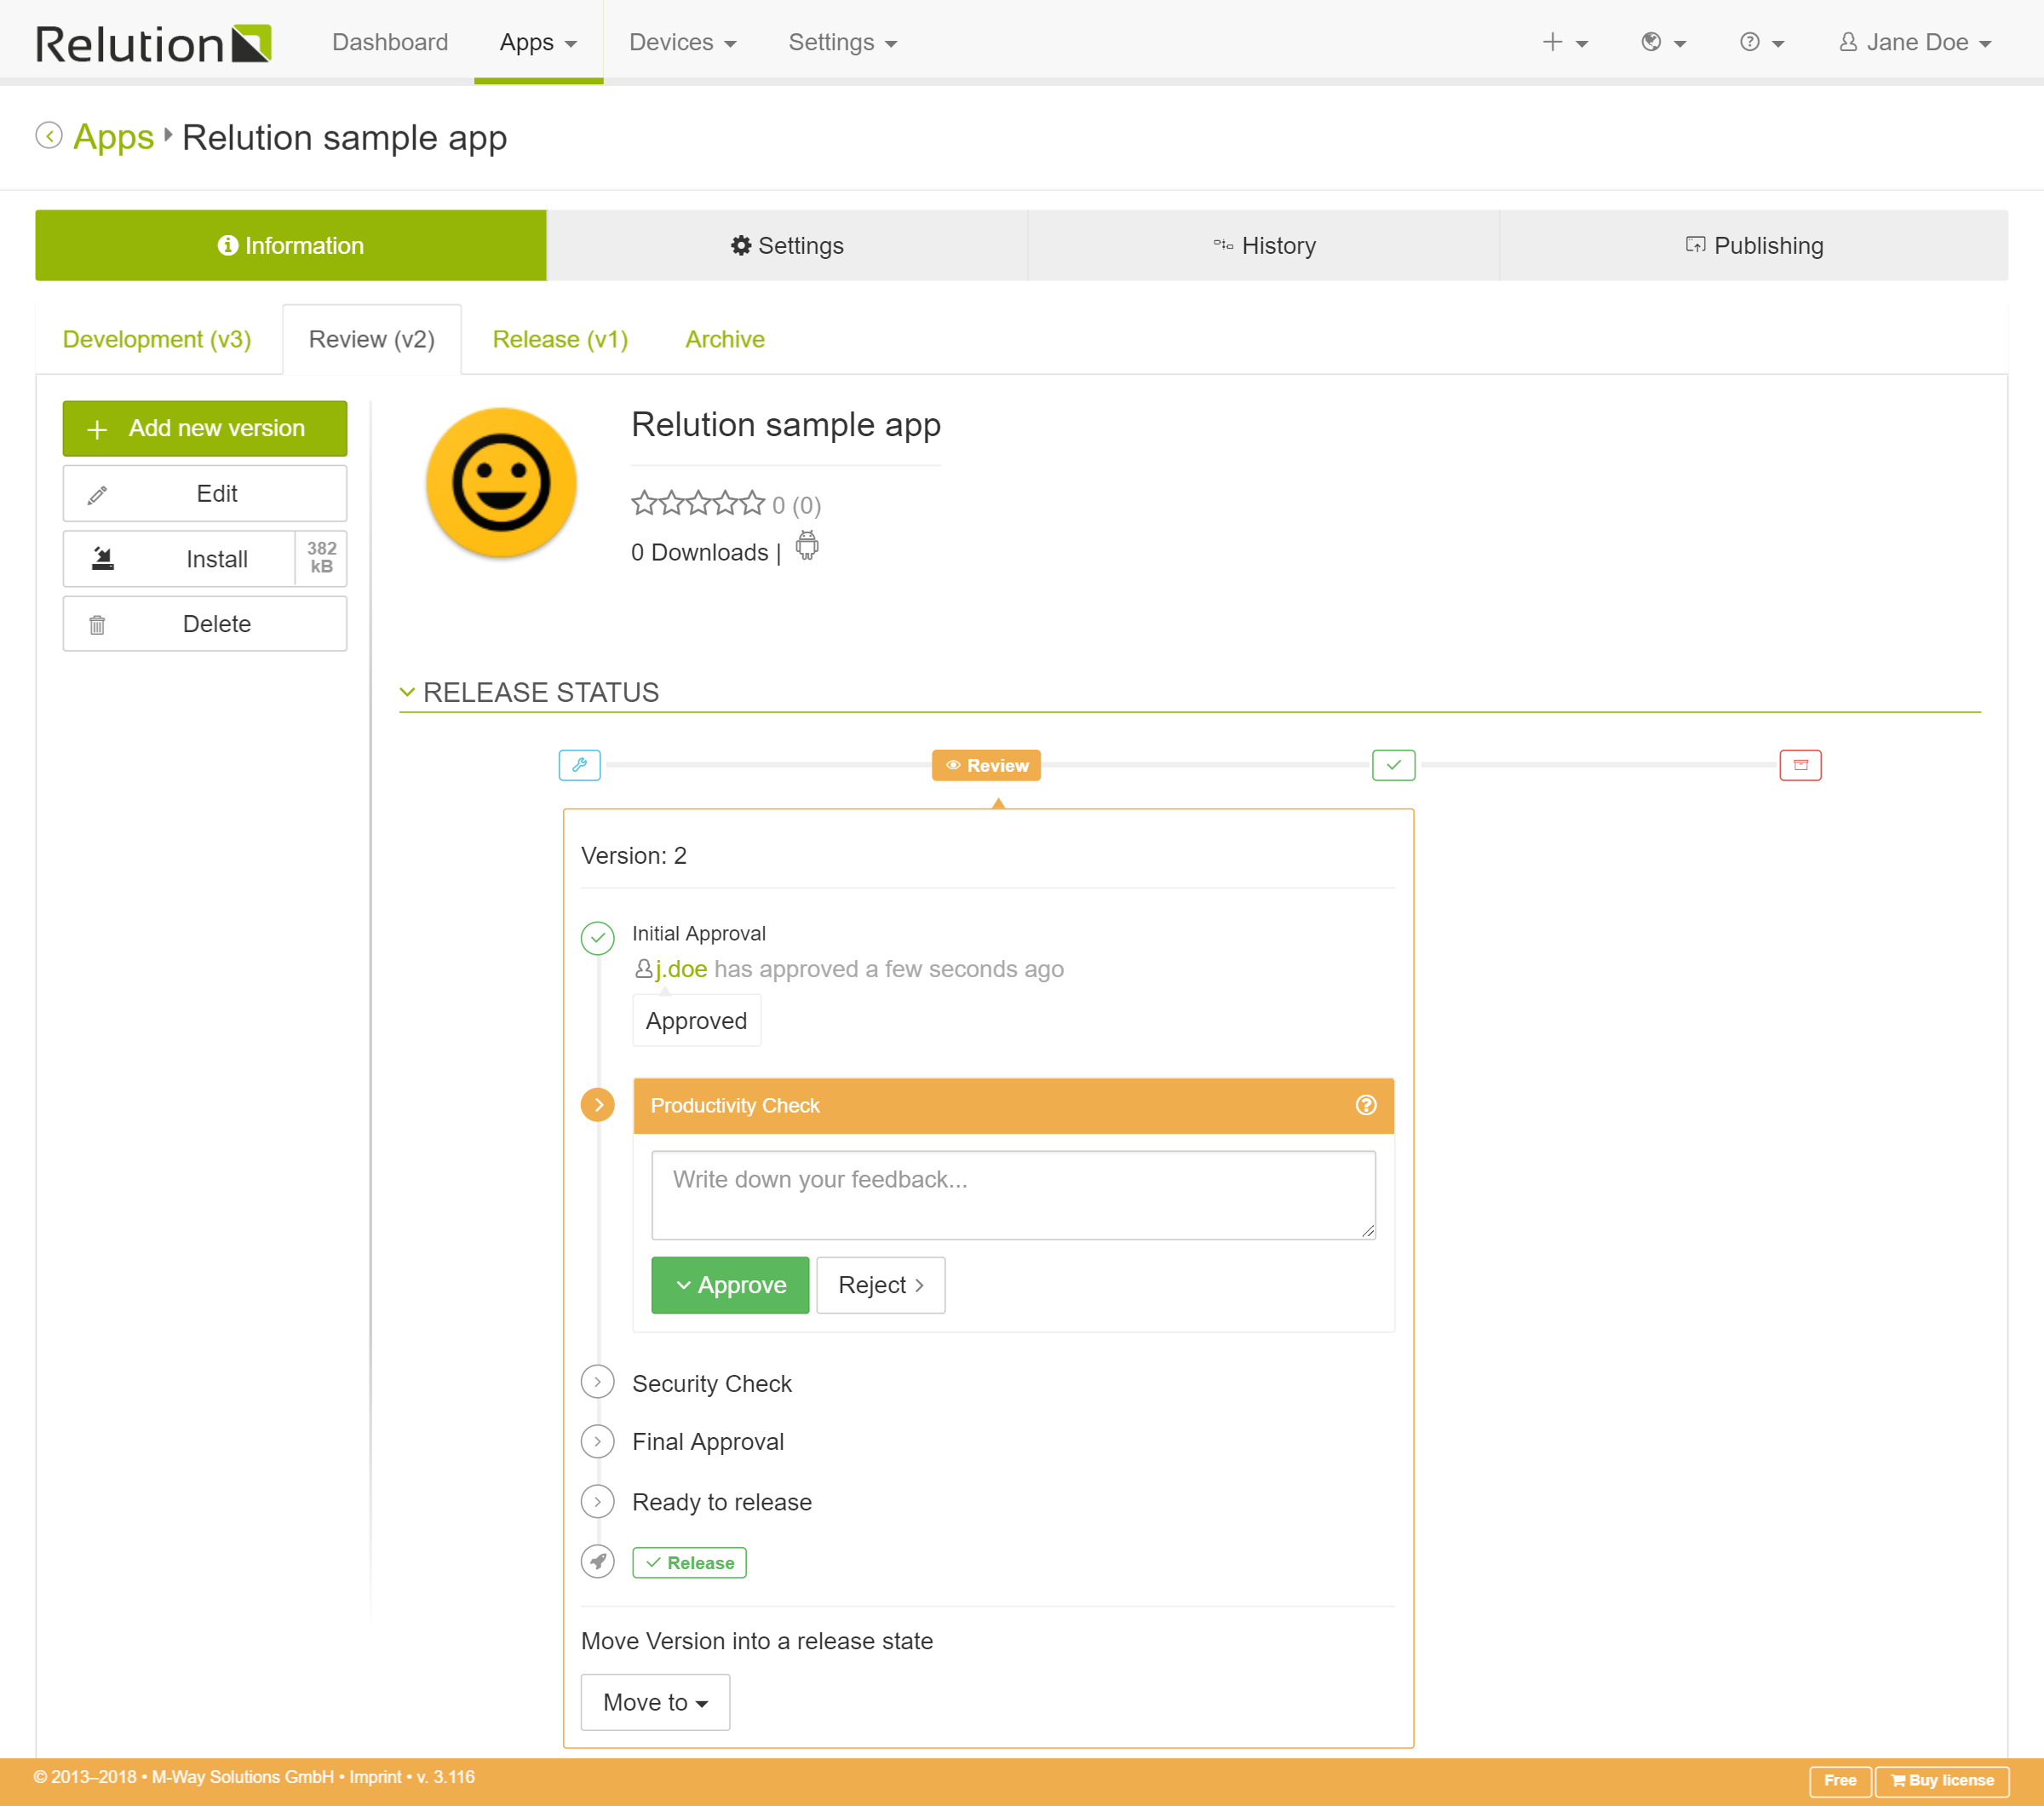Click the Imprint link in footer
Viewport: 2044px width, 1806px height.
(x=375, y=1777)
